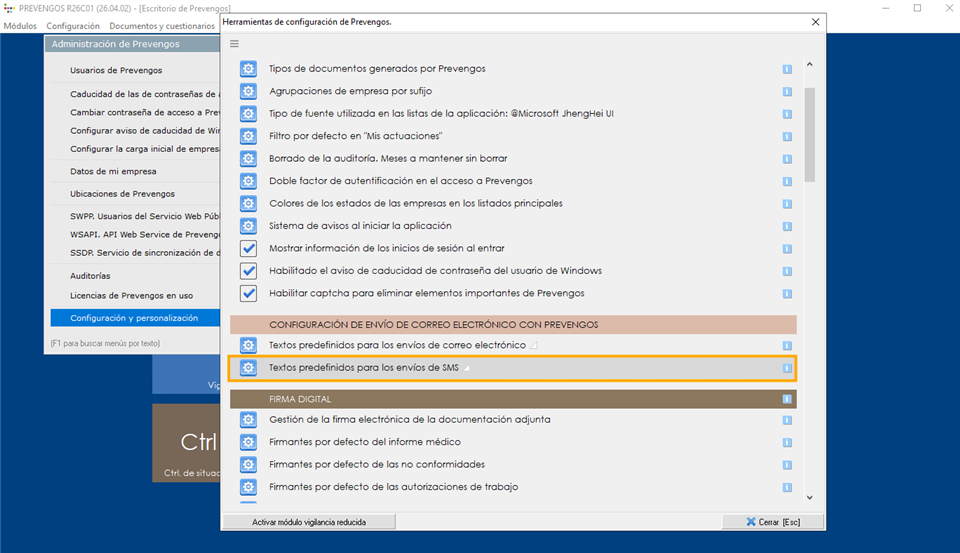Click gear next to Filtro por defecto
This screenshot has height=553, width=960.
[248, 136]
